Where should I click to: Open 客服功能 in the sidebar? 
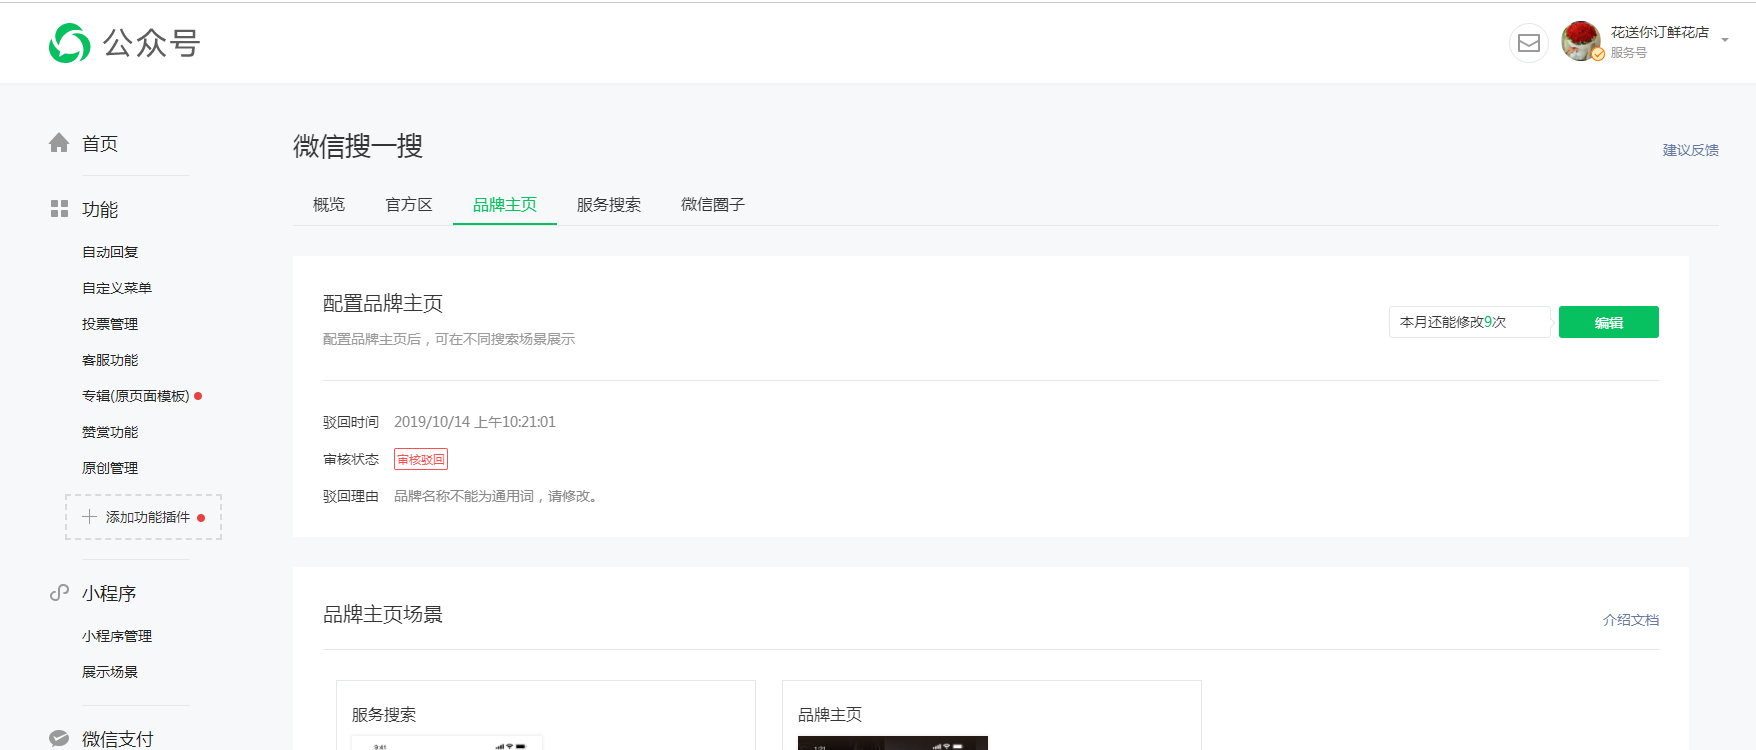pyautogui.click(x=110, y=360)
